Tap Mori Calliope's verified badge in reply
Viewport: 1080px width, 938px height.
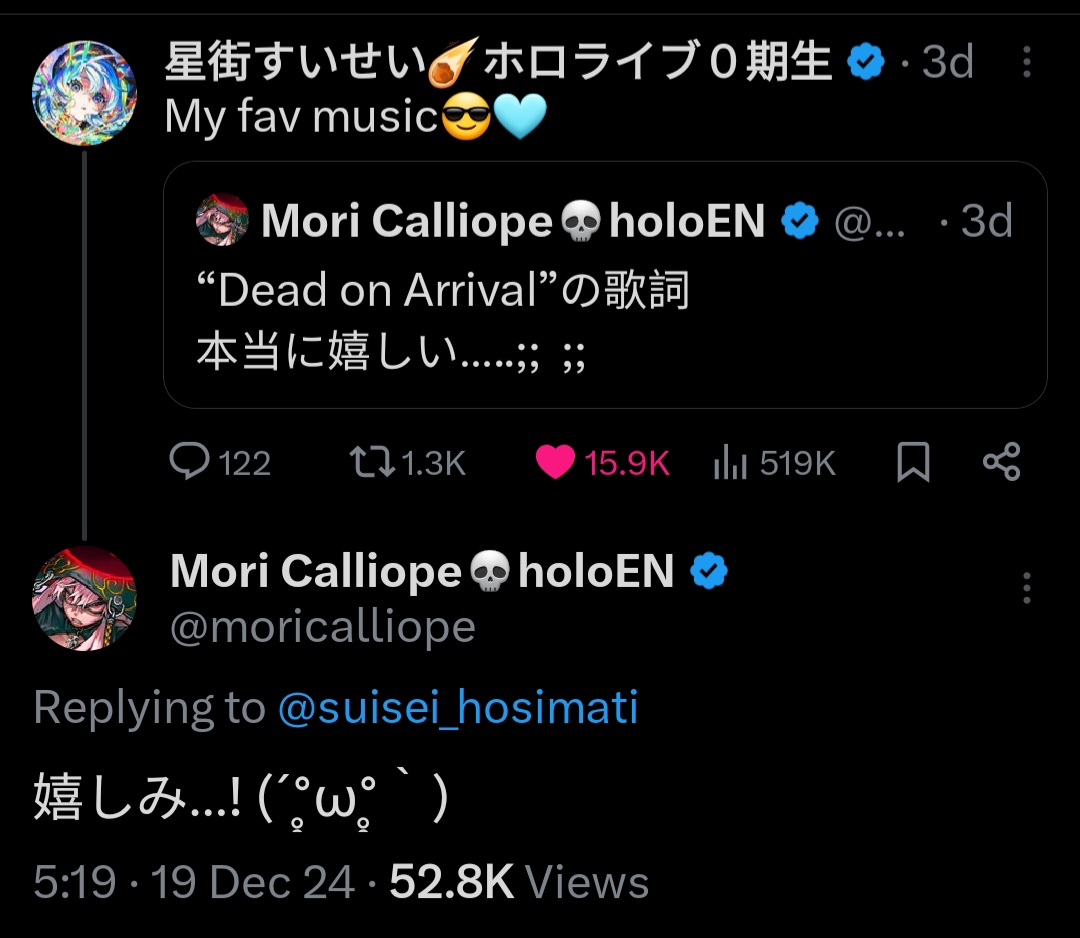[709, 571]
